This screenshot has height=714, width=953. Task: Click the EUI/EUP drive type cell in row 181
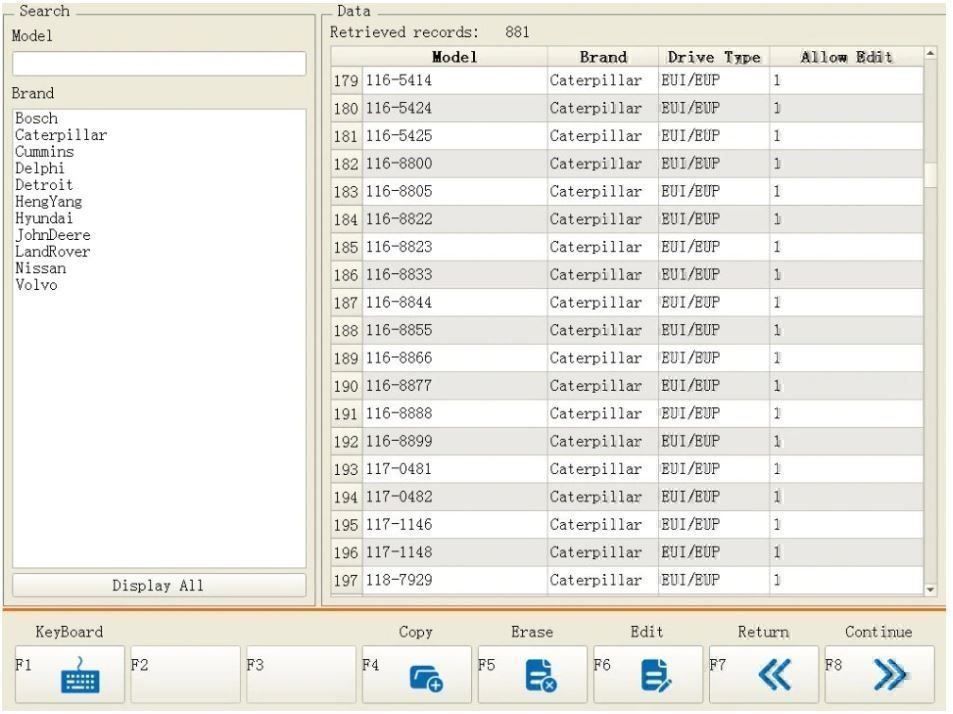(714, 136)
